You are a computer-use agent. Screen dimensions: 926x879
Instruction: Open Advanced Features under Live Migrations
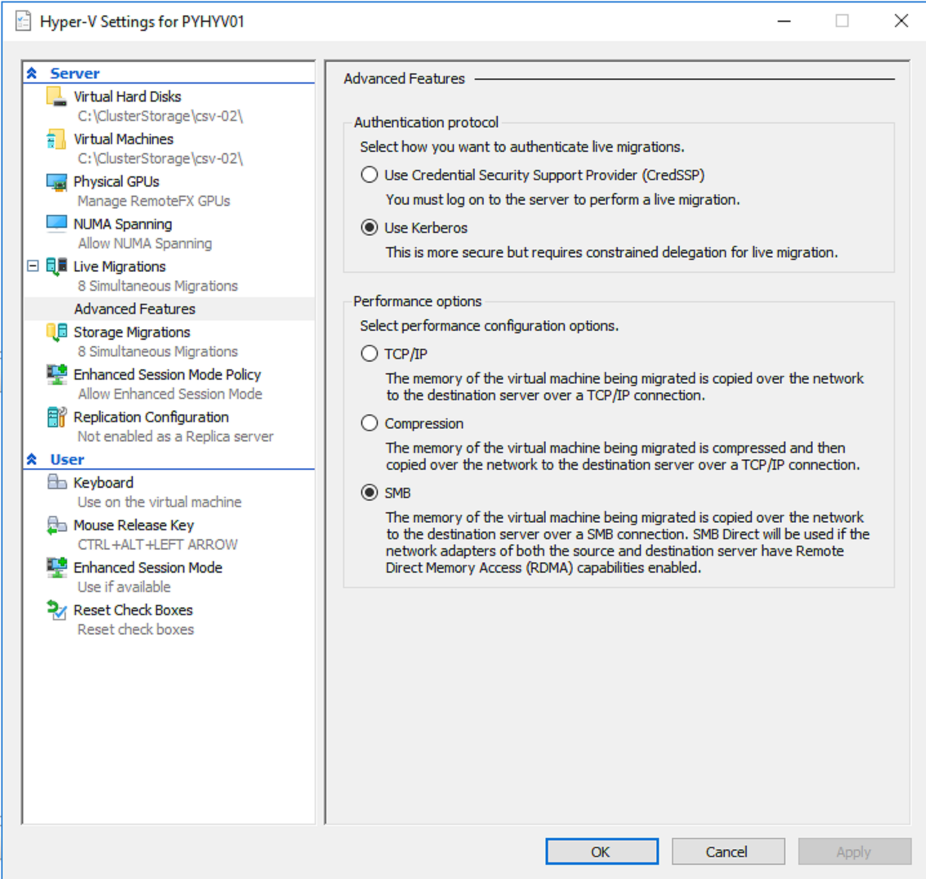click(x=134, y=309)
